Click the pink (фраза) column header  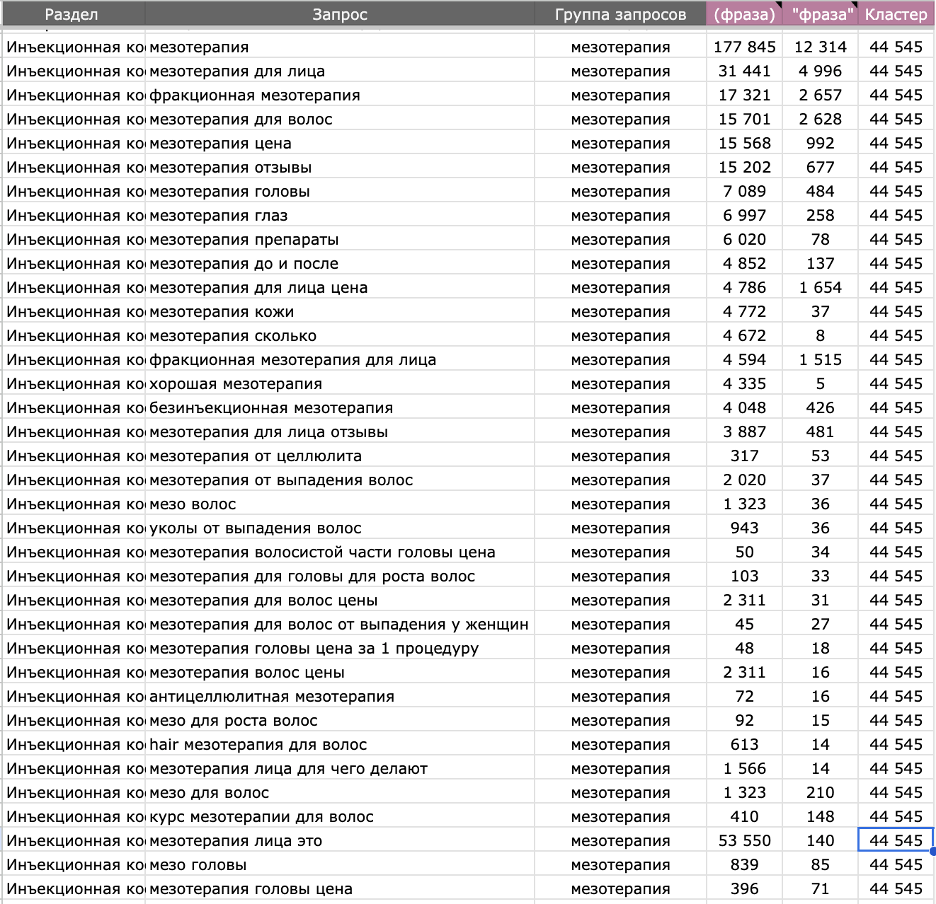tap(744, 14)
